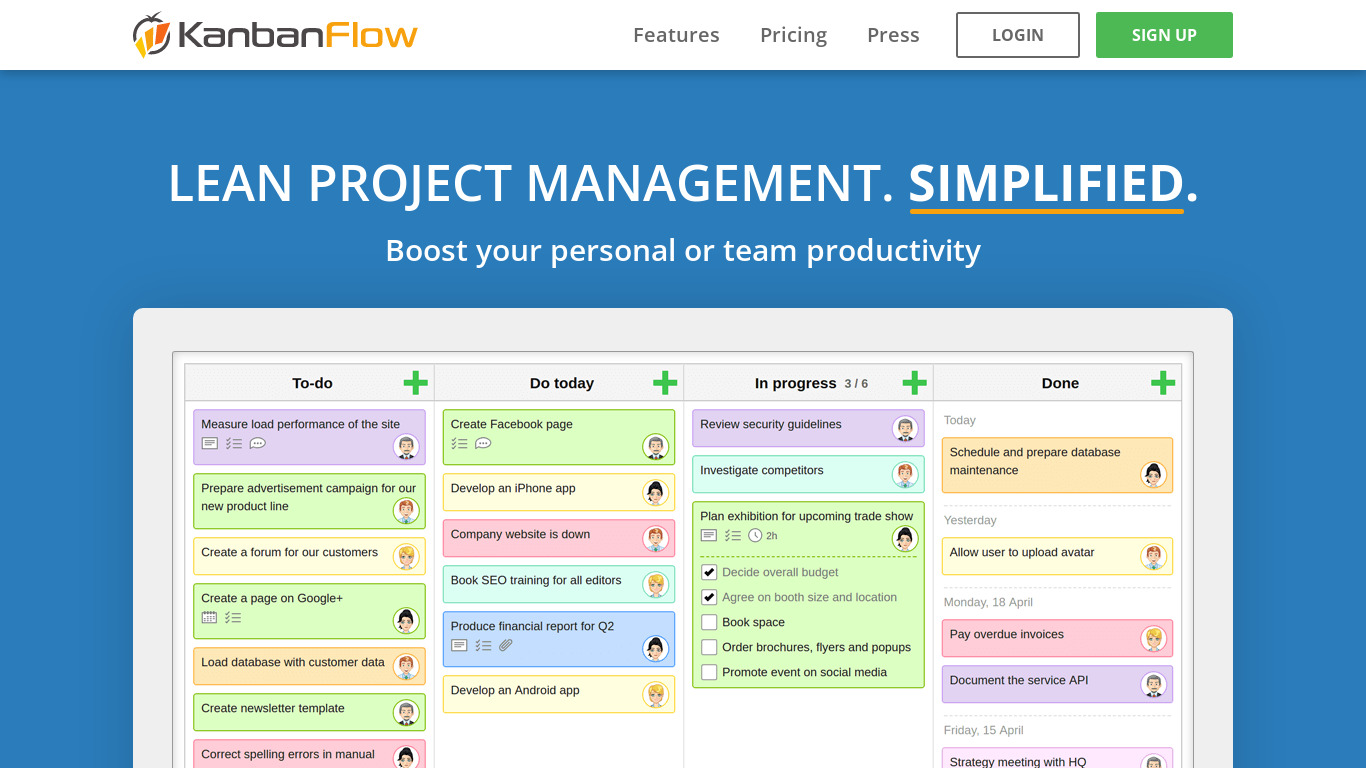Click avatar on Develop an iPhone app card
This screenshot has width=1366, height=768.
tap(655, 493)
